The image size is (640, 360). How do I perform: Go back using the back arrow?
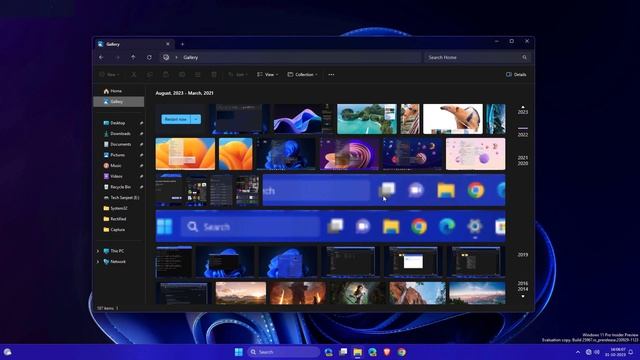click(101, 58)
